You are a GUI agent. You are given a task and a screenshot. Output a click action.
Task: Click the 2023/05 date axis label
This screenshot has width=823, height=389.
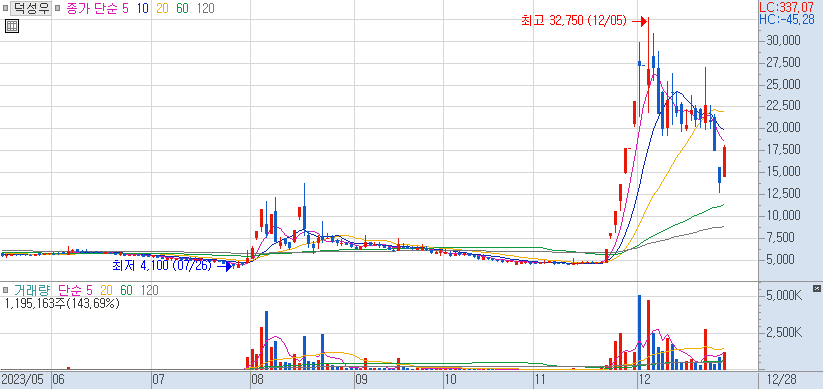[24, 379]
